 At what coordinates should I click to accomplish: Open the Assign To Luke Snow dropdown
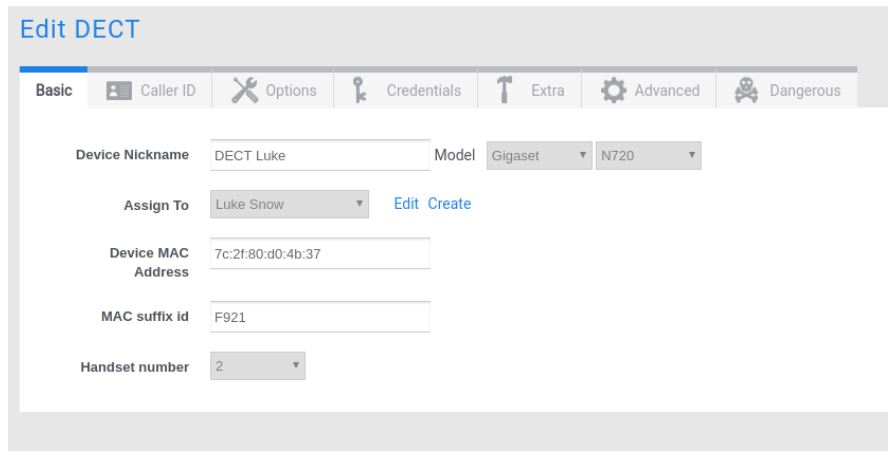coord(290,204)
